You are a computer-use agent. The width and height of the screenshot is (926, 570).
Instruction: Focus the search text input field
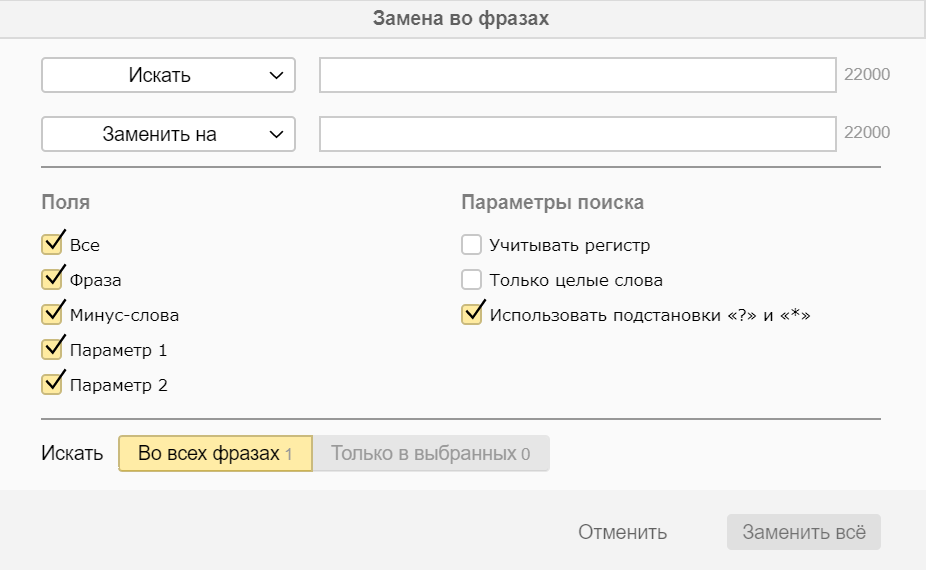(x=577, y=75)
